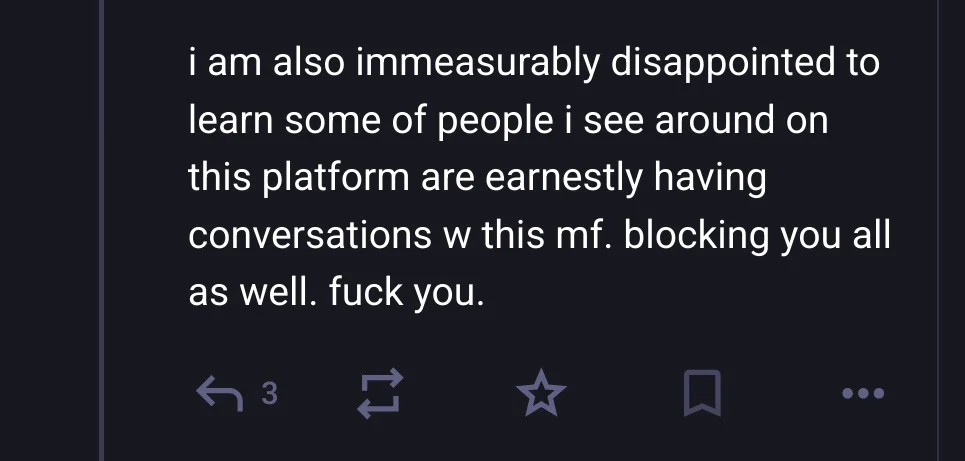Viewport: 965px width, 461px height.
Task: Click the final line 'as well. fuck you.'
Action: [336, 293]
